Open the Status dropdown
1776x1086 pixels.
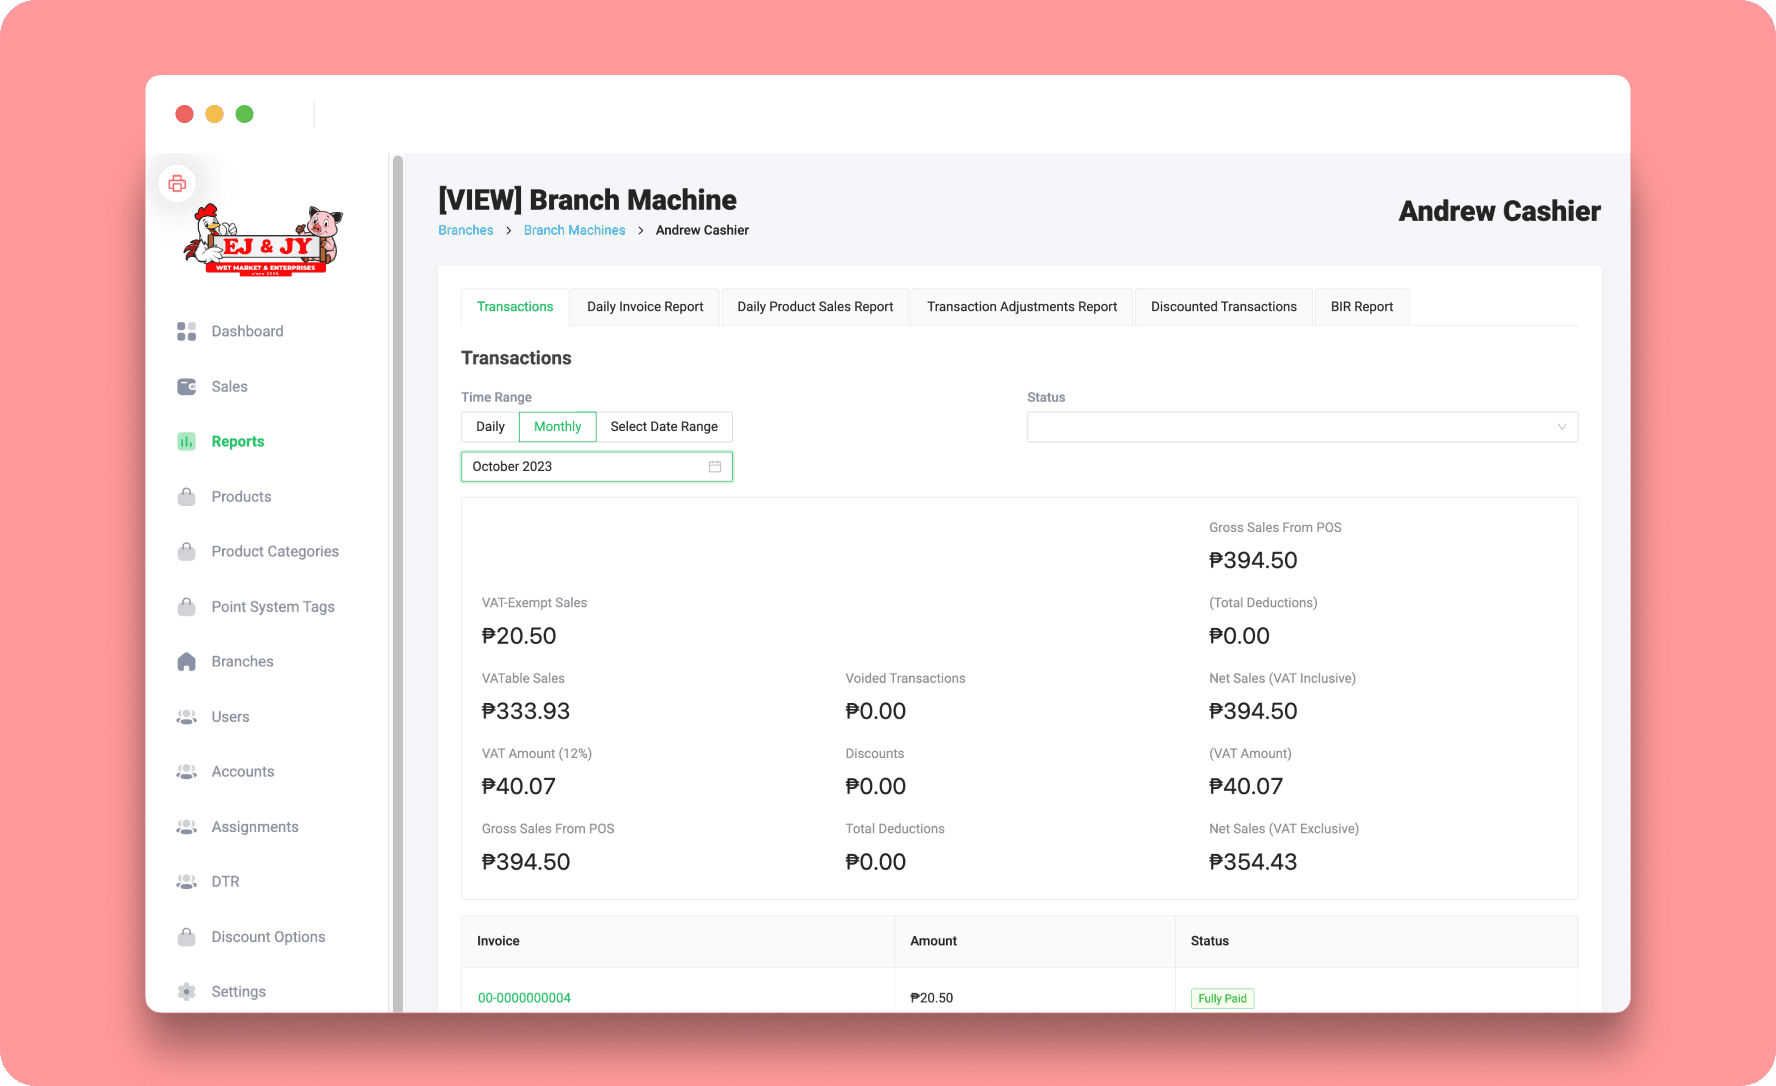pos(1301,426)
